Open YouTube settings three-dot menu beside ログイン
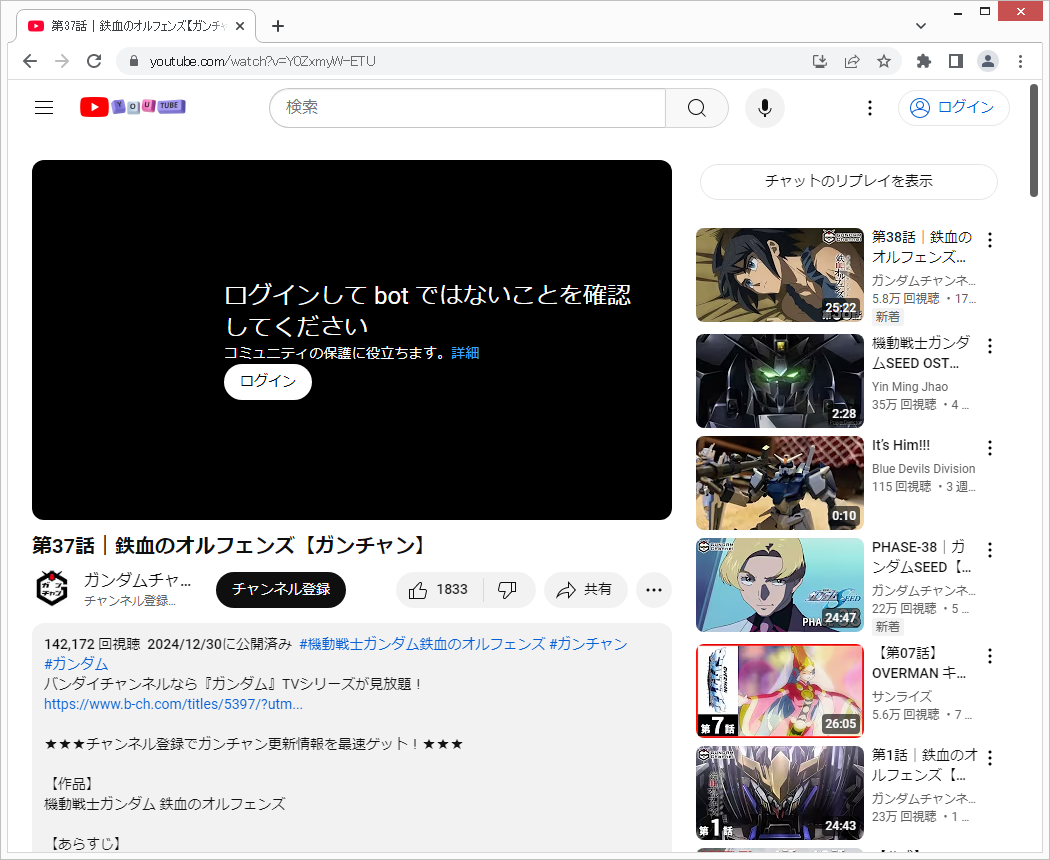This screenshot has height=860, width=1050. click(869, 108)
